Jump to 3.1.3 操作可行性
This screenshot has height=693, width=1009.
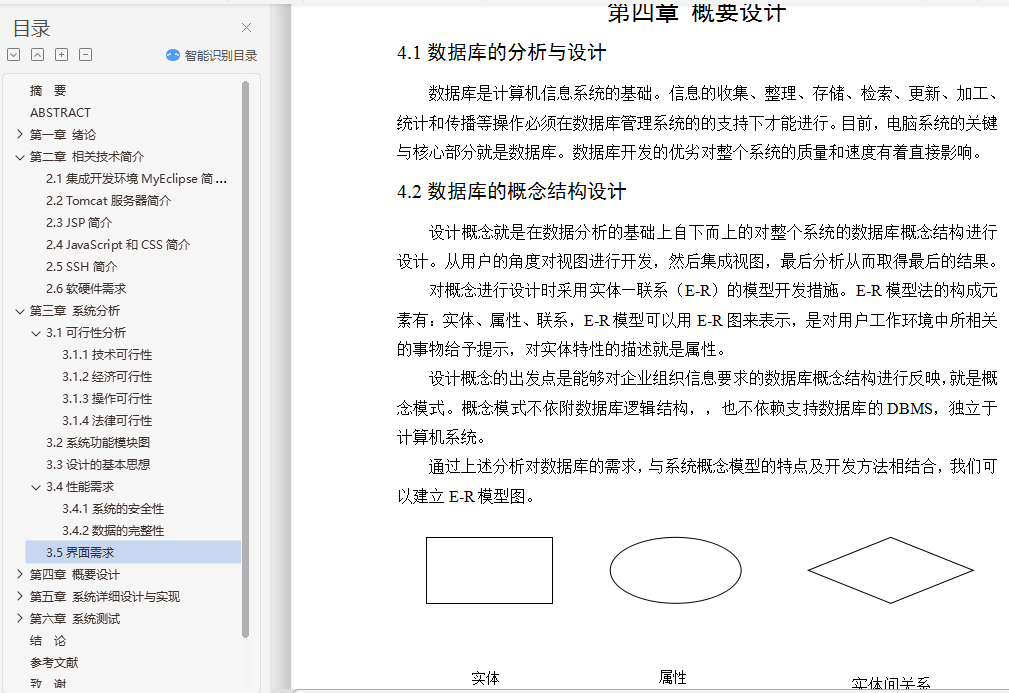[x=107, y=398]
